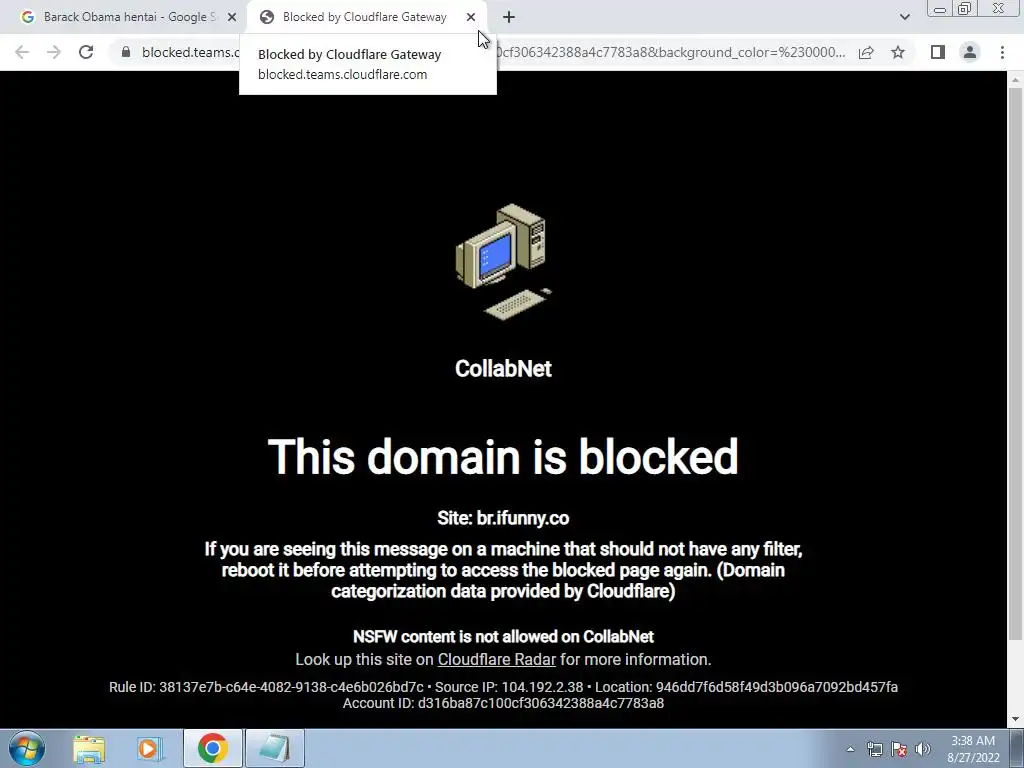Reload the blocked page
The width and height of the screenshot is (1024, 768).
tap(86, 52)
